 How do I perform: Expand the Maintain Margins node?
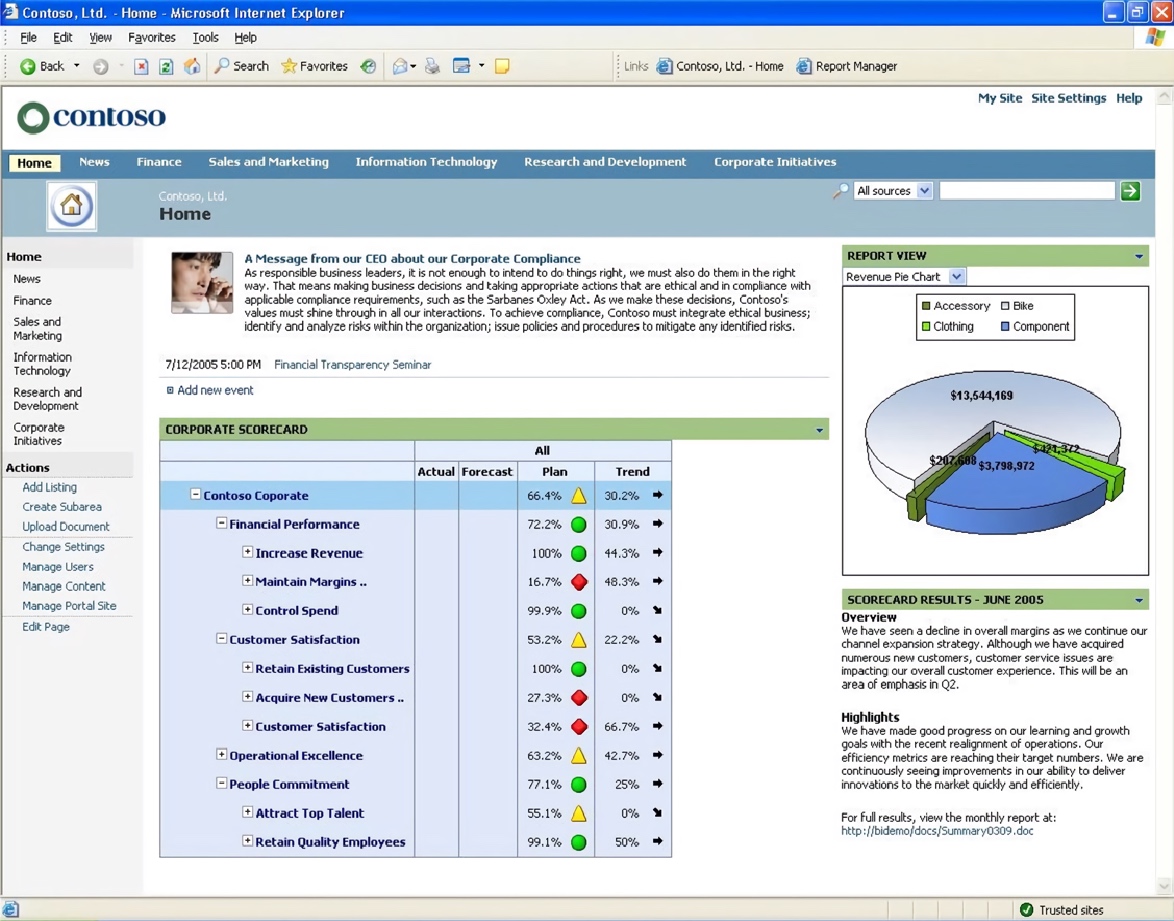tap(247, 580)
